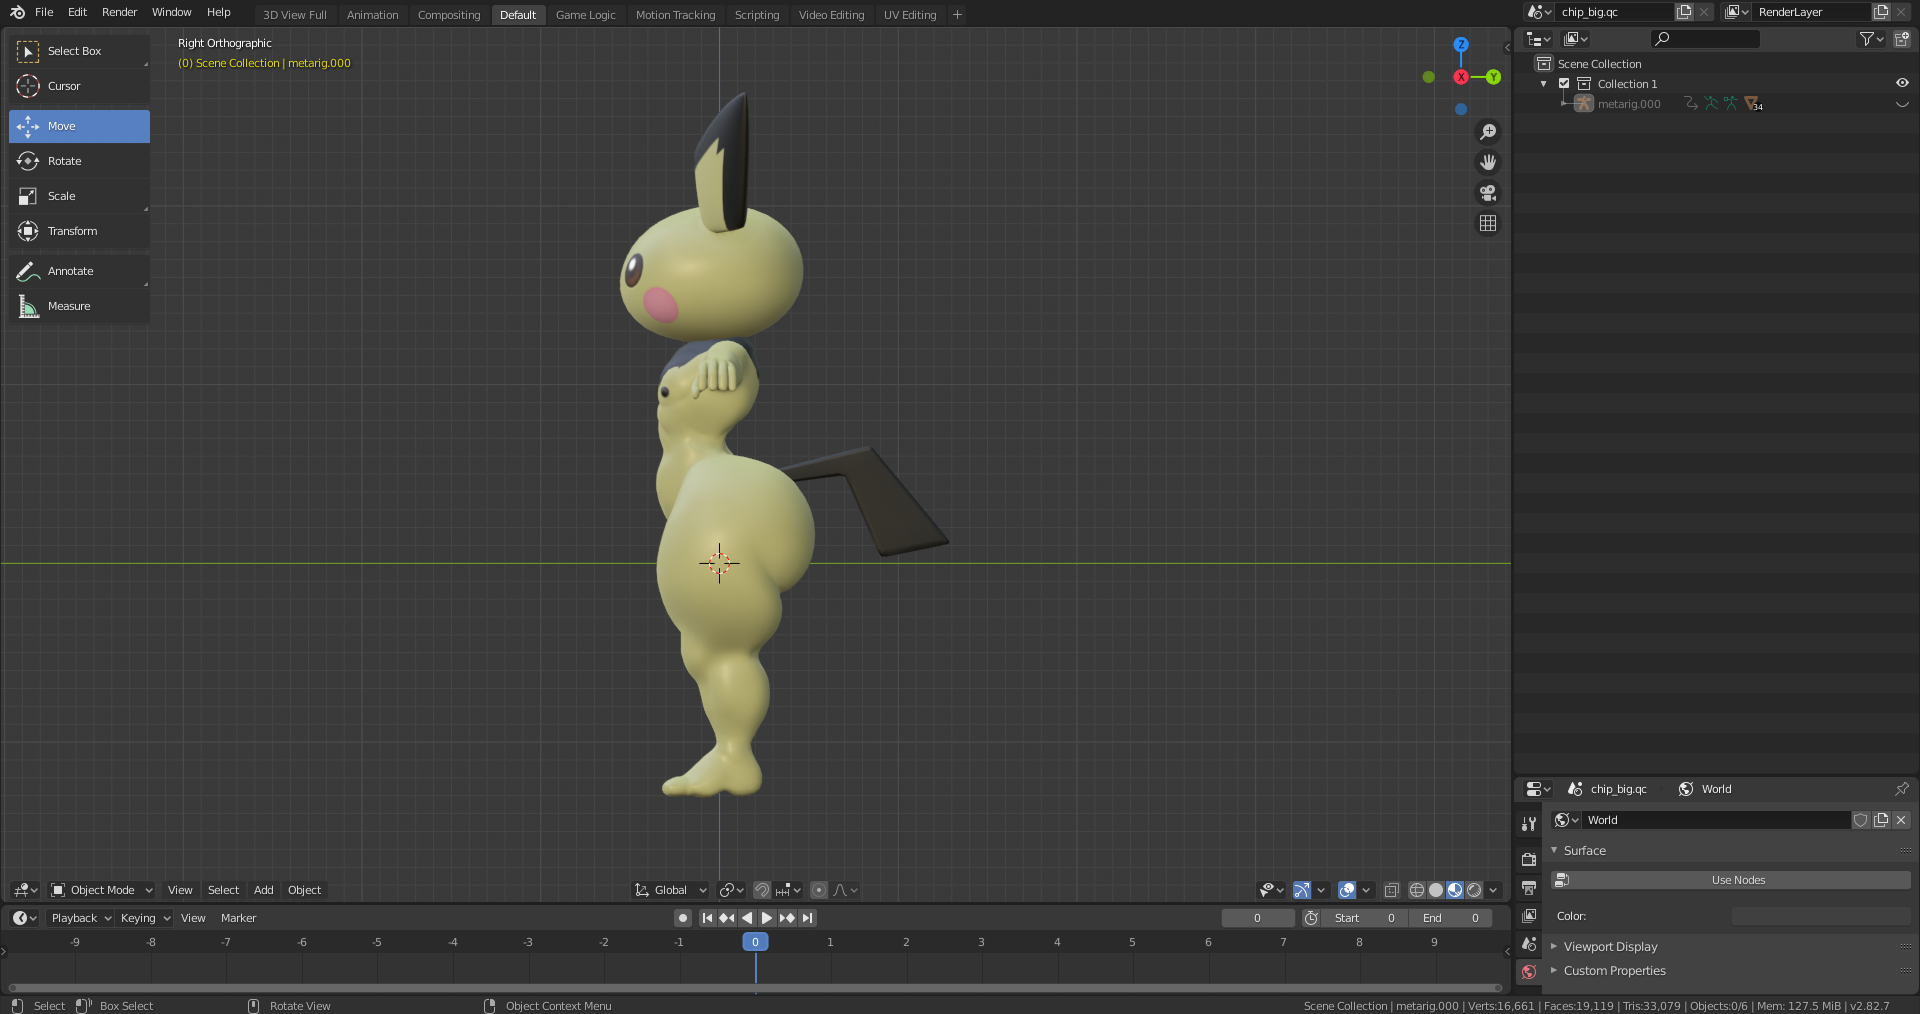Toggle camera view with the camera icon
Screen dimensions: 1920x1014
tap(1488, 193)
